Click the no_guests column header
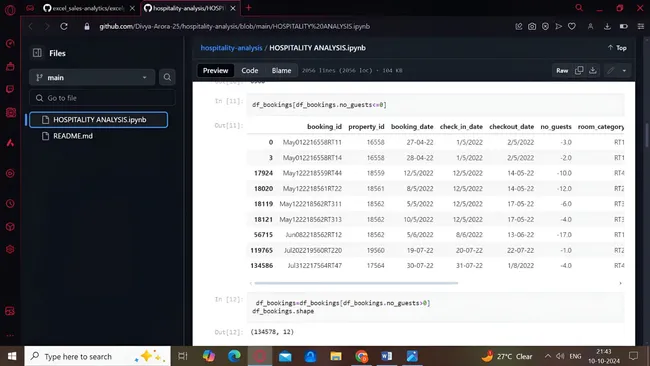Viewport: 650px width, 366px height. (x=556, y=126)
